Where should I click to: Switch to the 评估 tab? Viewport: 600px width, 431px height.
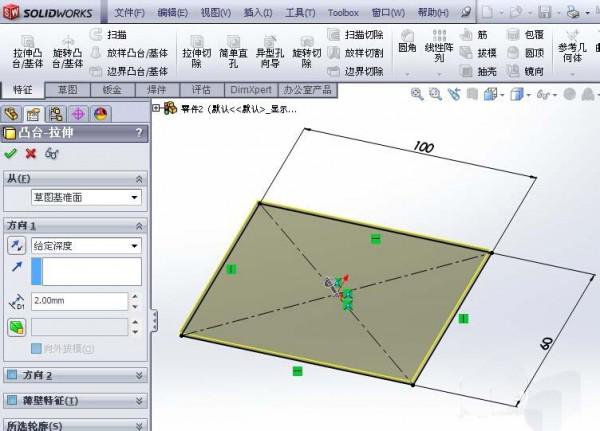pos(201,90)
